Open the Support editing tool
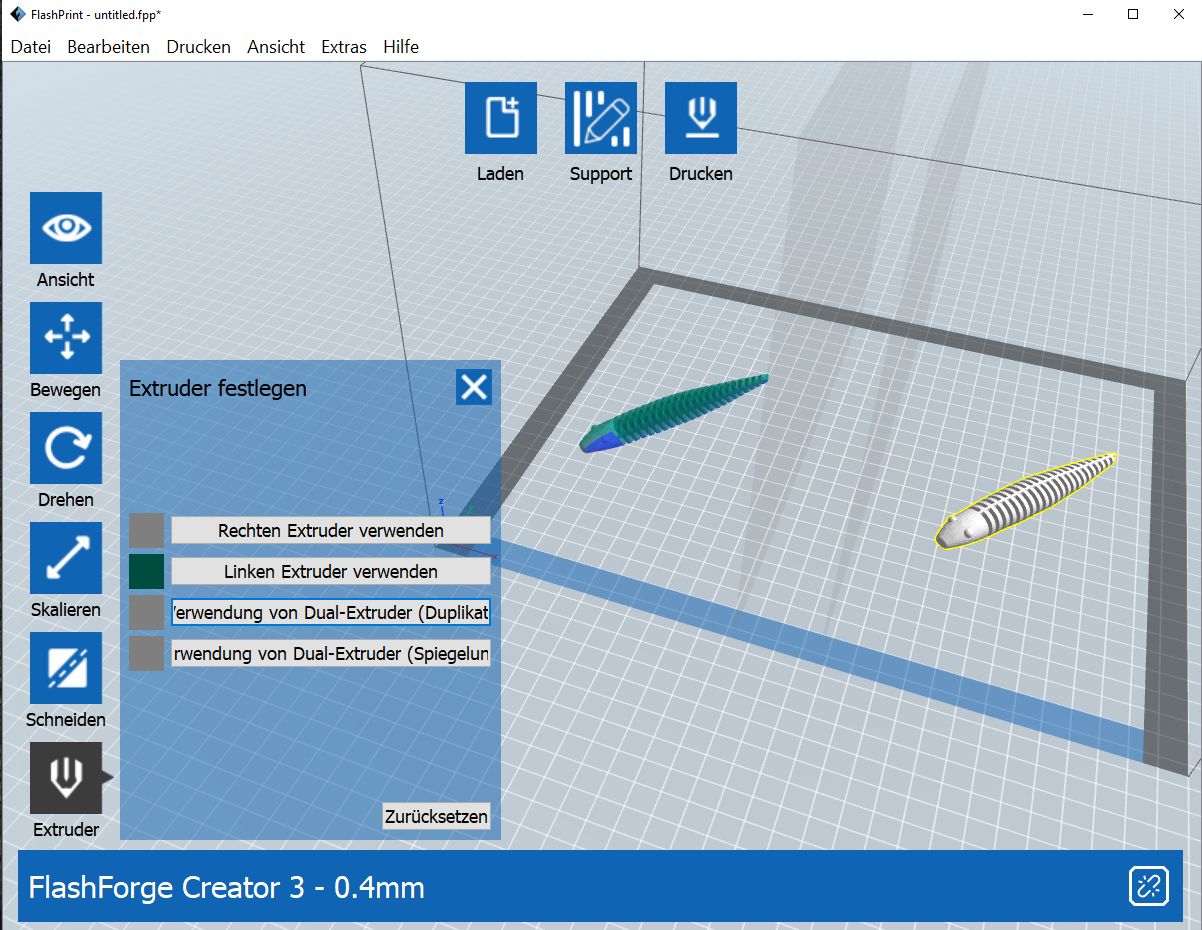Screen dimensions: 1202x930 (x=601, y=118)
